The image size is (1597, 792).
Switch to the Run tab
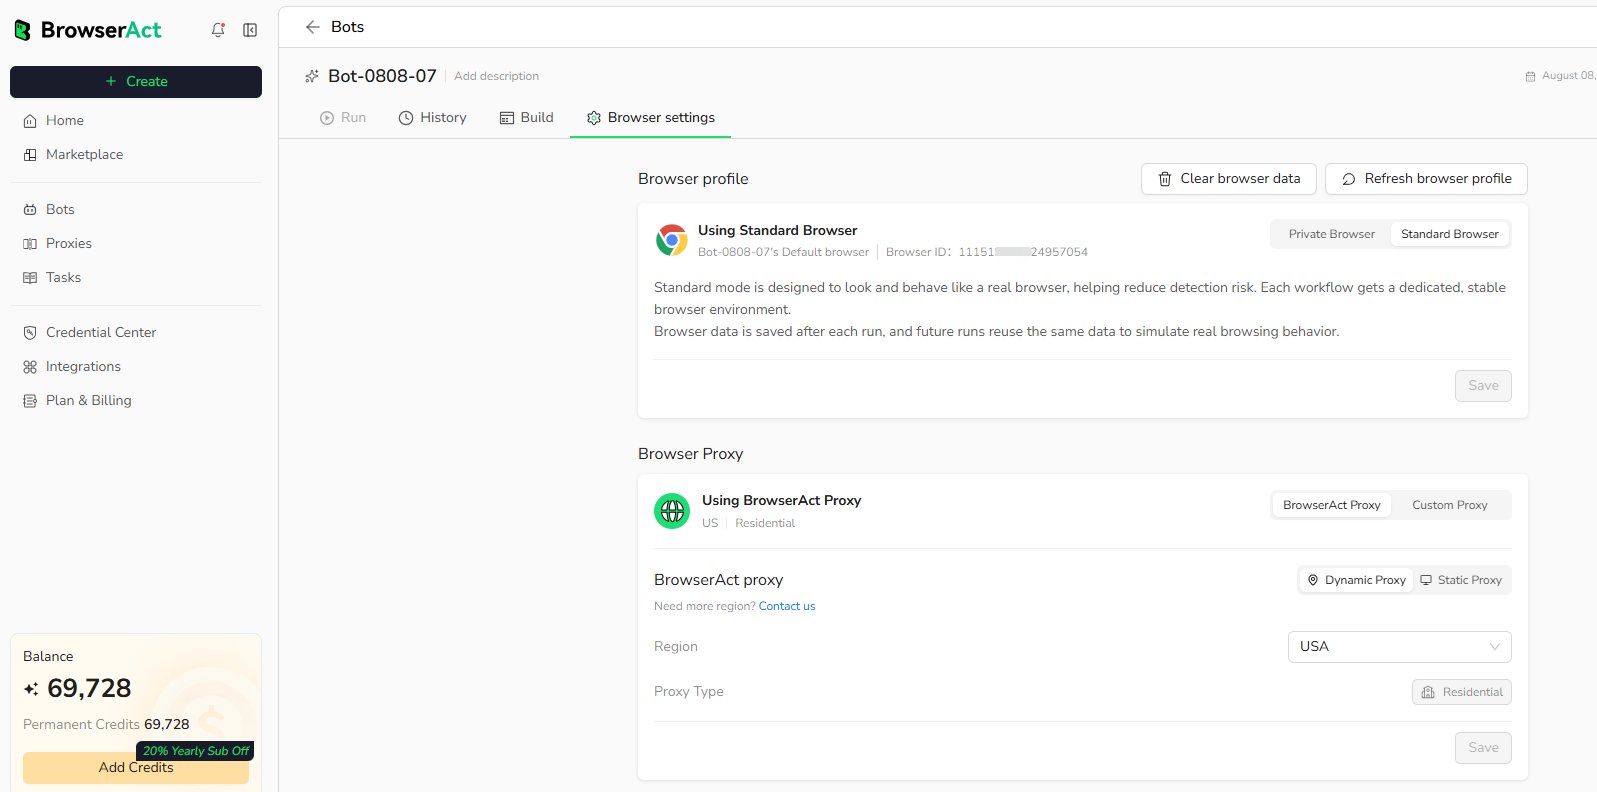(x=343, y=118)
